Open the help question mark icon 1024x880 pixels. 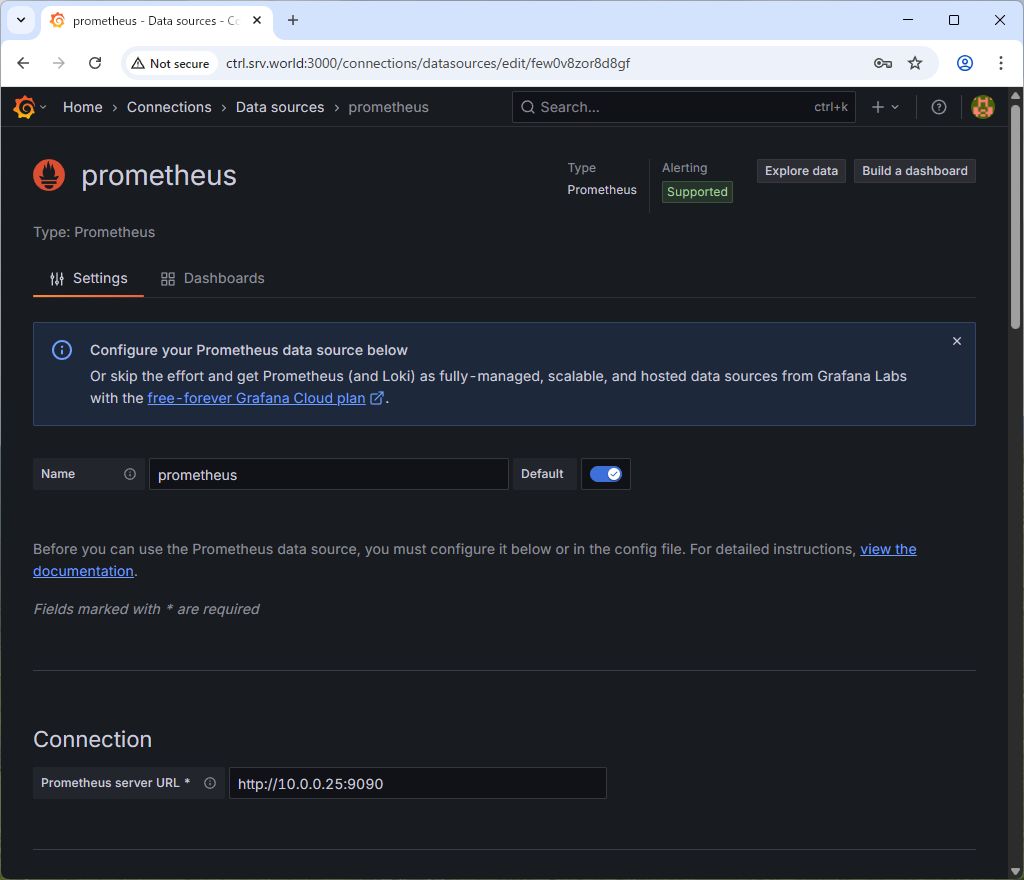coord(938,107)
